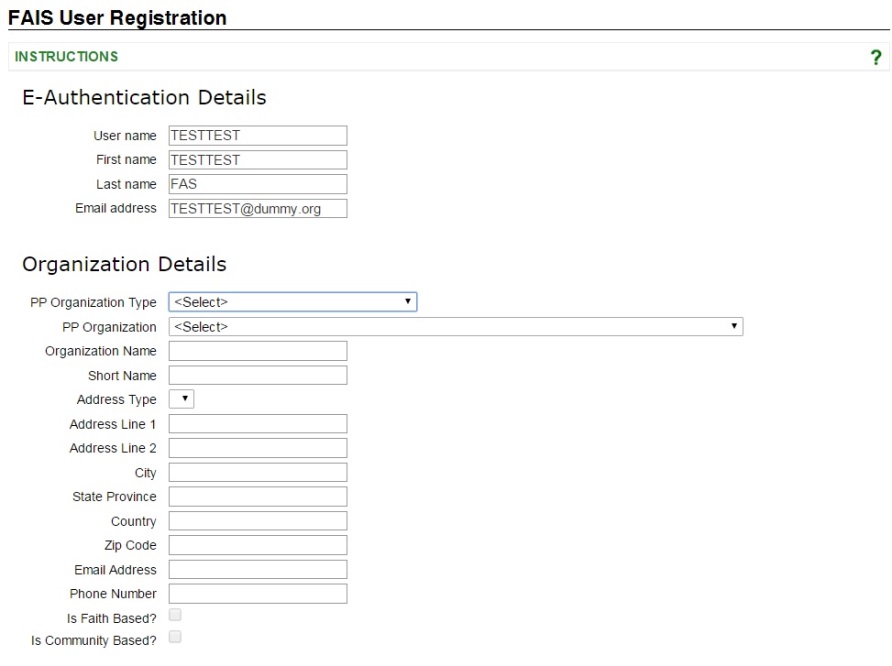Click the State Province field
This screenshot has height=666, width=892.
click(x=257, y=496)
